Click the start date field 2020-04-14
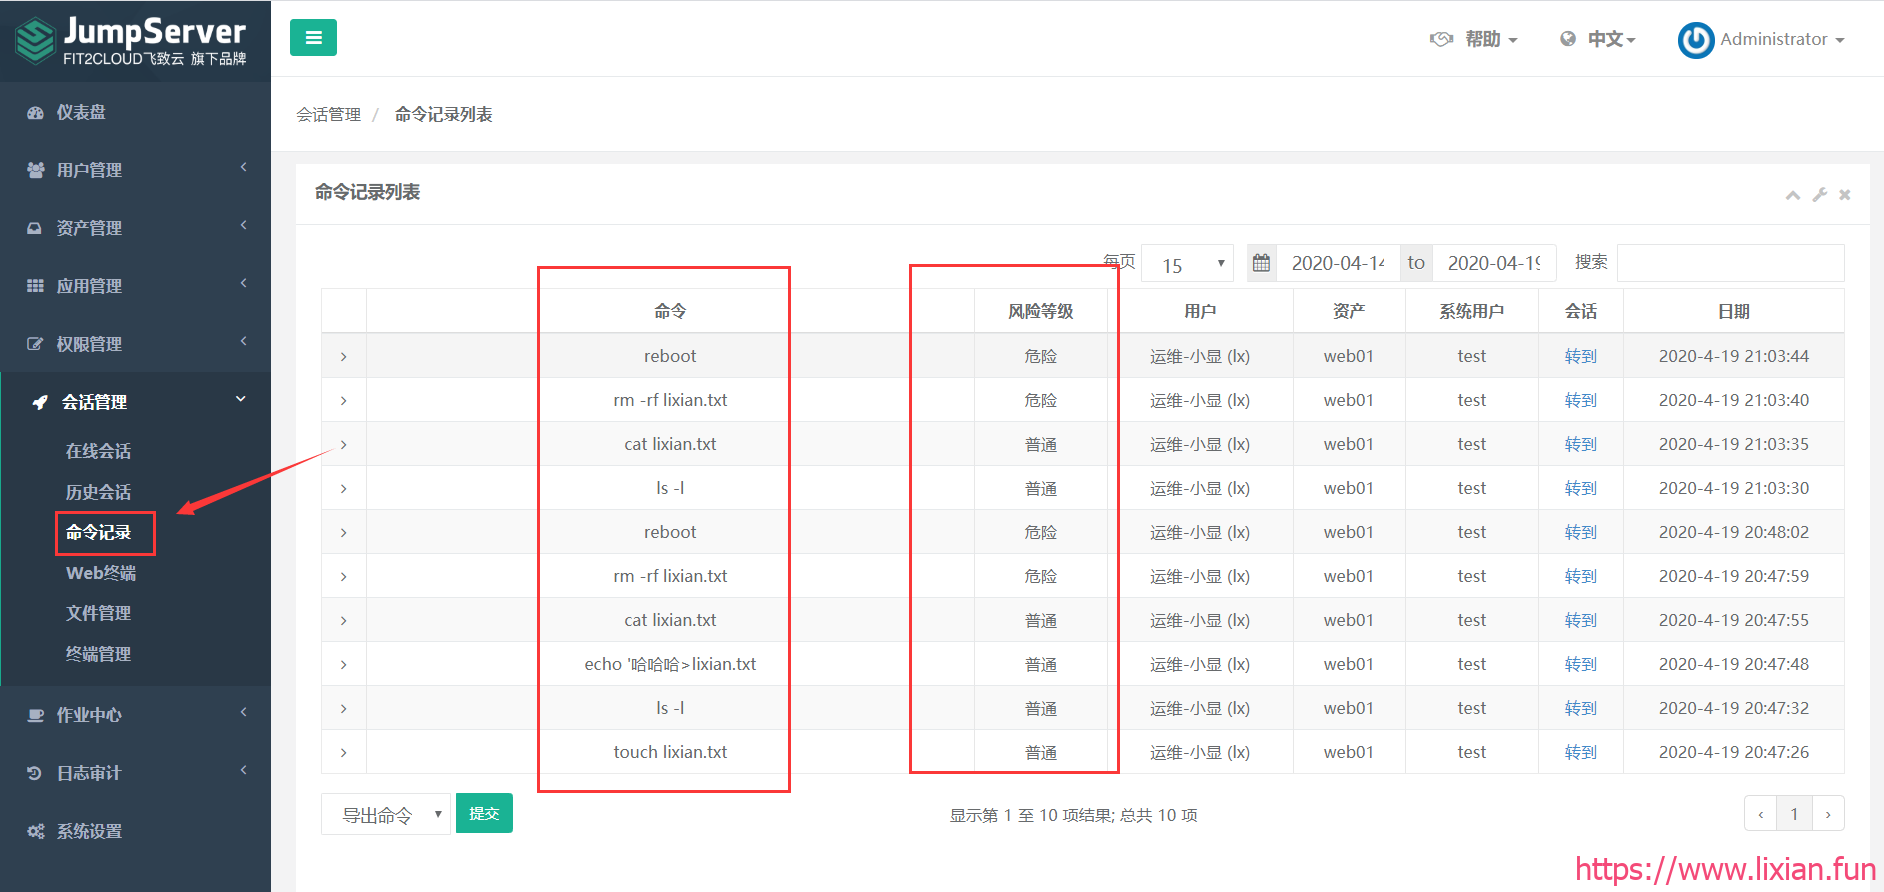The height and width of the screenshot is (892, 1884). pyautogui.click(x=1338, y=263)
